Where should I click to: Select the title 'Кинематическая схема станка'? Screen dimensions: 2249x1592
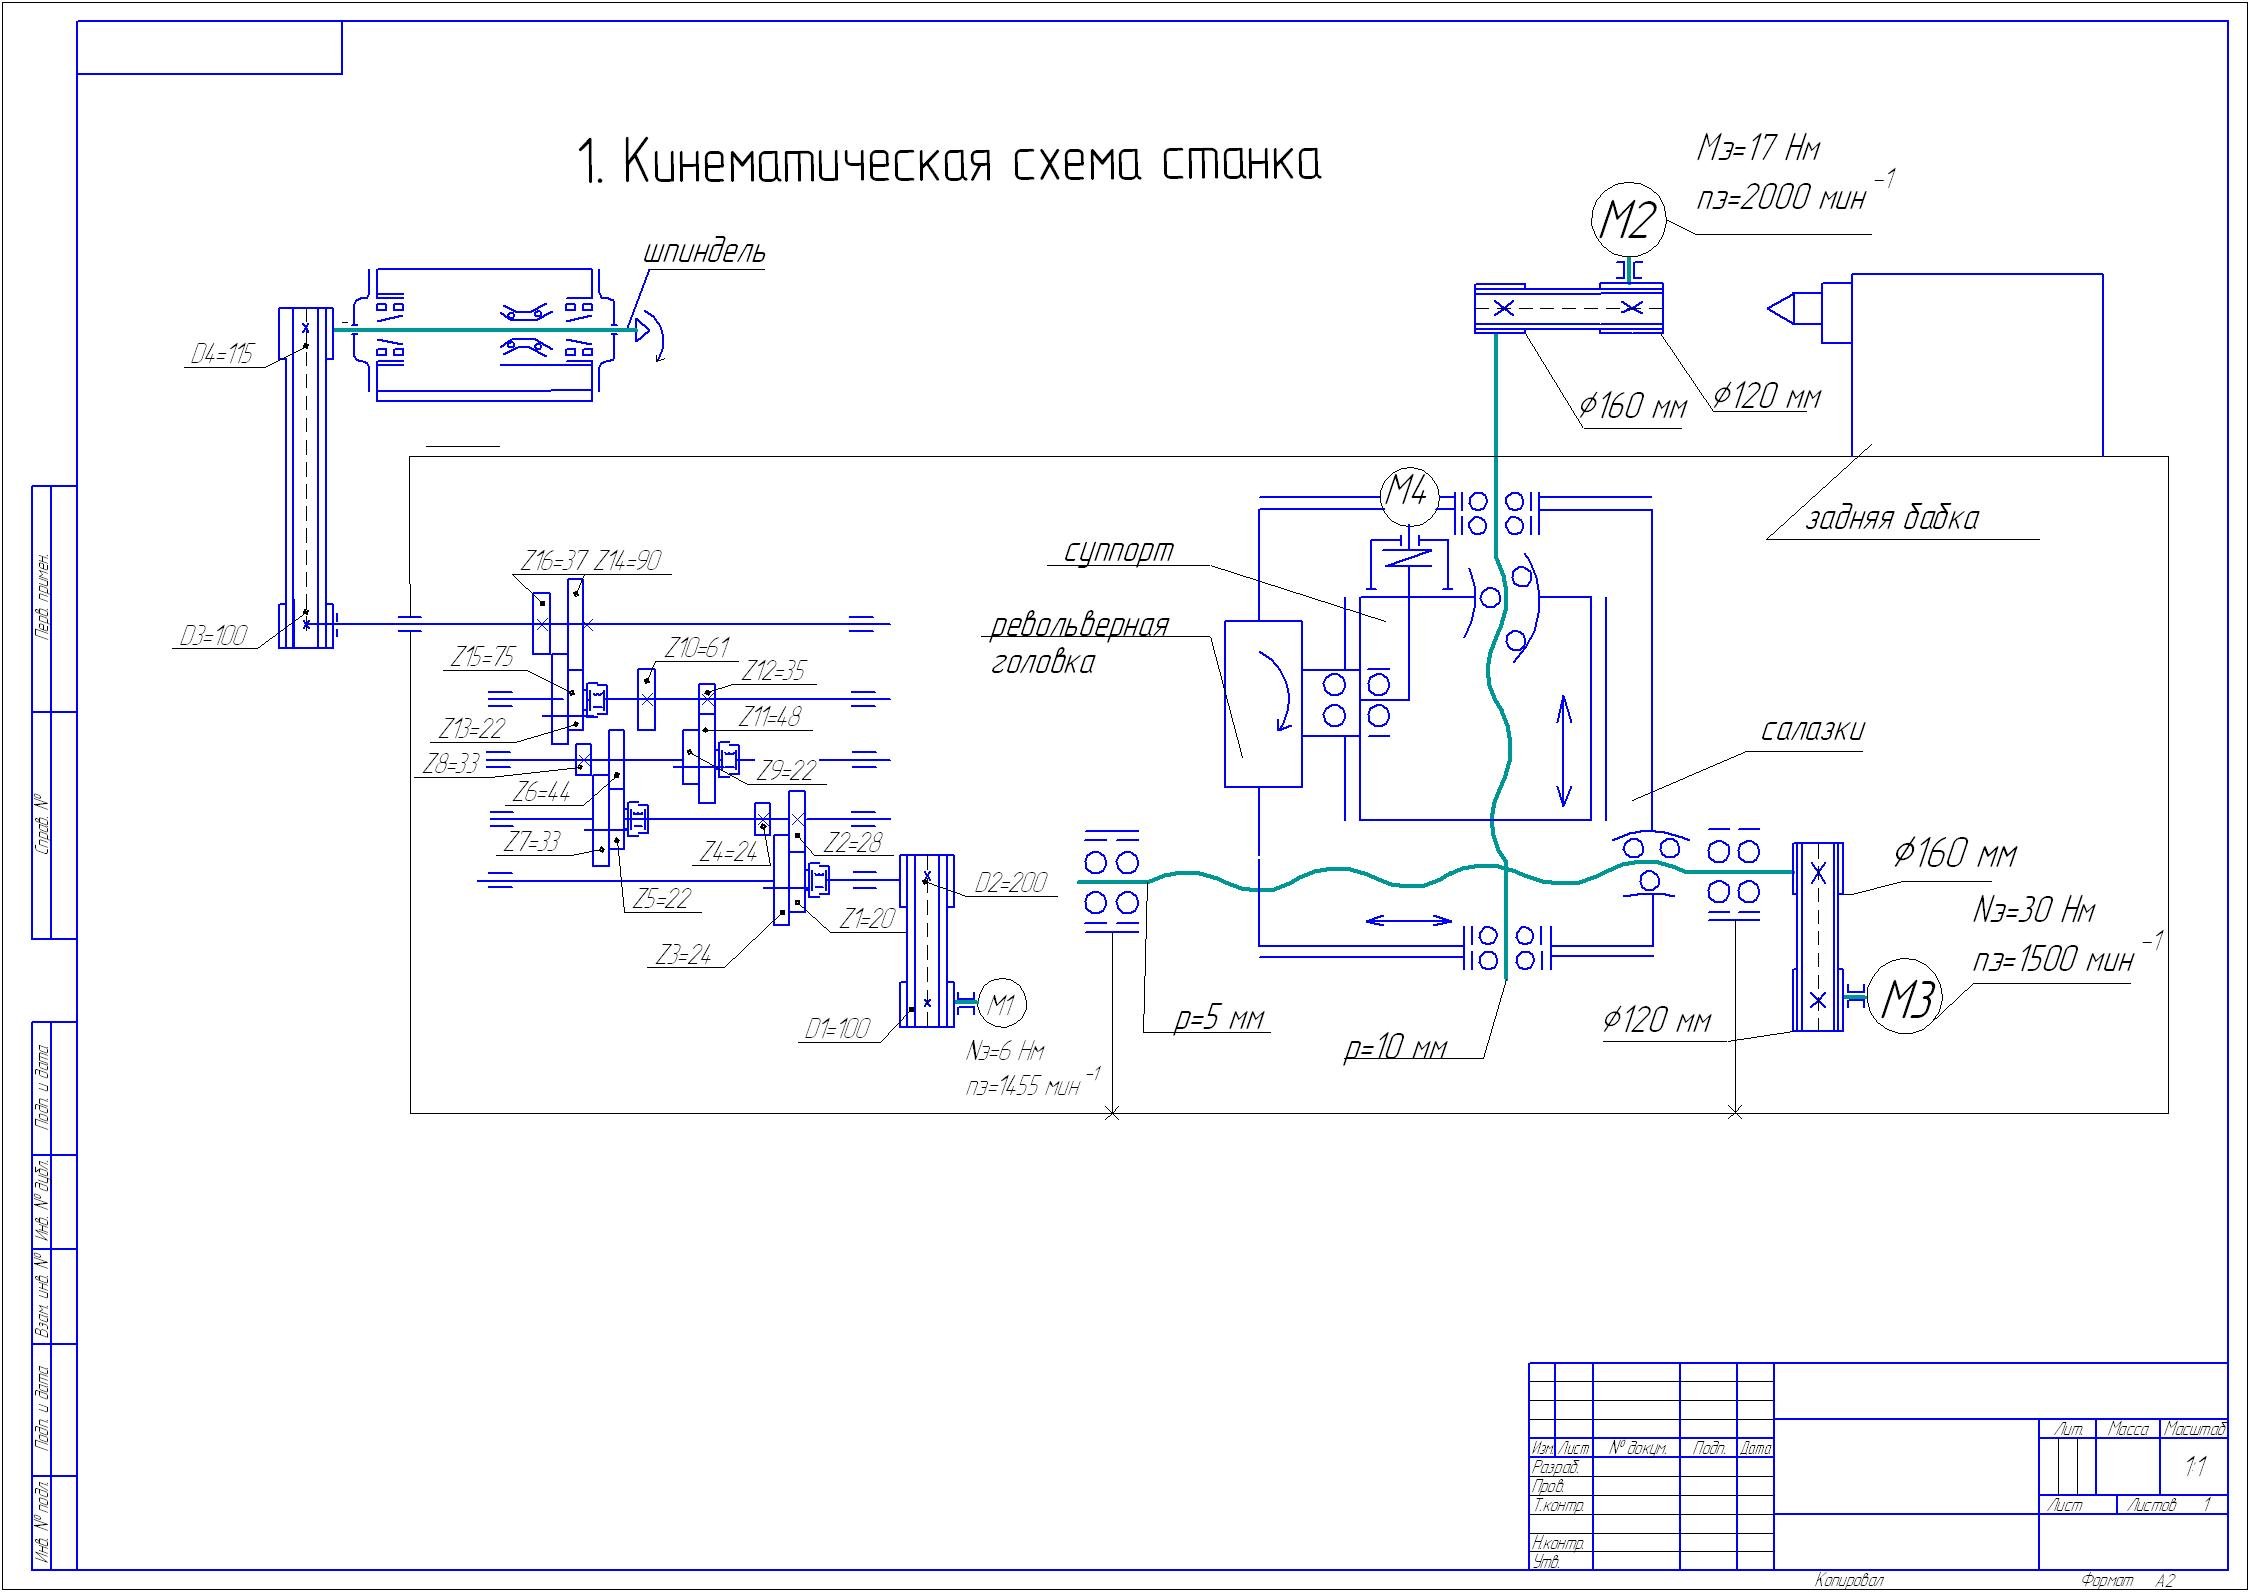[x=950, y=162]
